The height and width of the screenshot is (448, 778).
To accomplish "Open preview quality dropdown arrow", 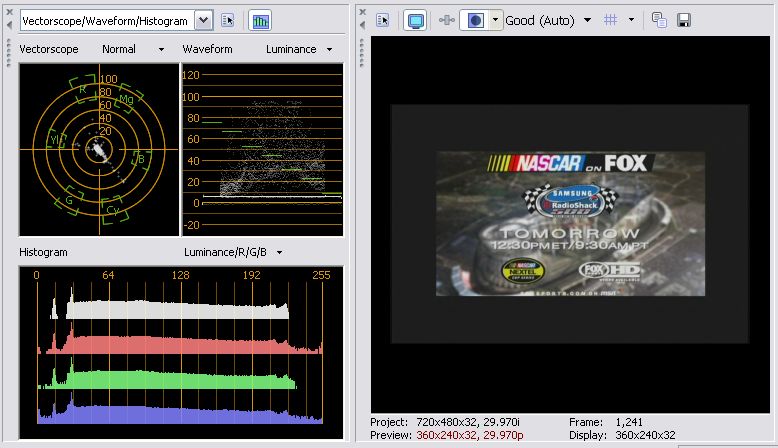I will point(587,20).
